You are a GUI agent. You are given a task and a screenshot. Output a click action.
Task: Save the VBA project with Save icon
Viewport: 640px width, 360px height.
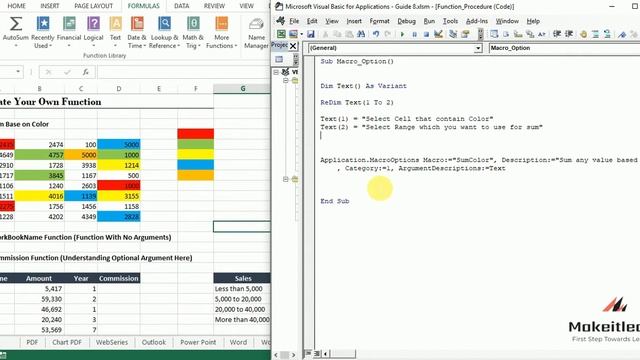(x=311, y=34)
